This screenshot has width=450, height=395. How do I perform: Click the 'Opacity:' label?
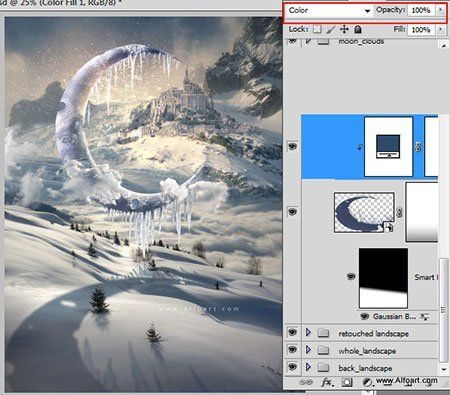(x=390, y=10)
